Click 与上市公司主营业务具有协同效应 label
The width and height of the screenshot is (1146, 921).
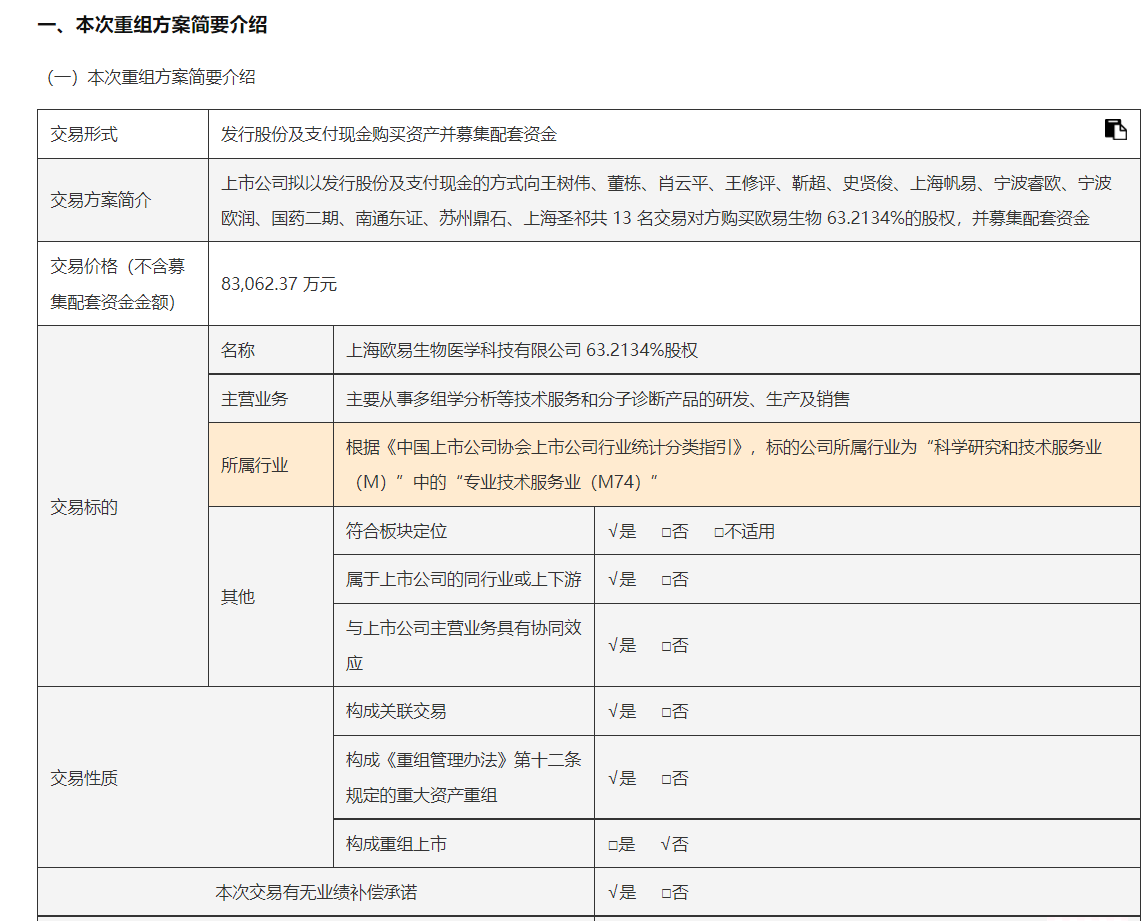coord(463,645)
